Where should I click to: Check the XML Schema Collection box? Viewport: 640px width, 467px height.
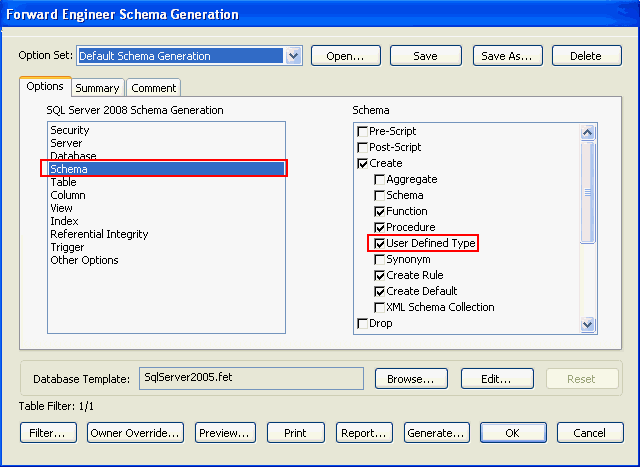[x=380, y=307]
